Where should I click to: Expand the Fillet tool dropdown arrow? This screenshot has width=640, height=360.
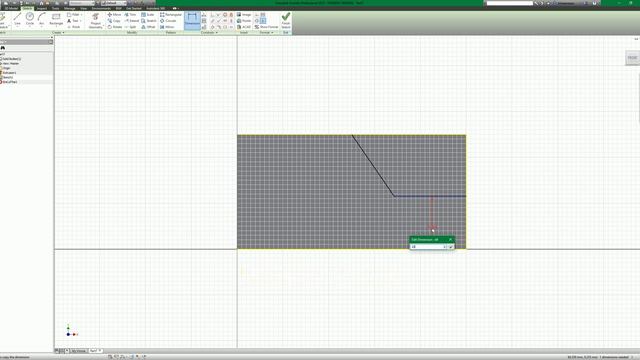point(82,15)
